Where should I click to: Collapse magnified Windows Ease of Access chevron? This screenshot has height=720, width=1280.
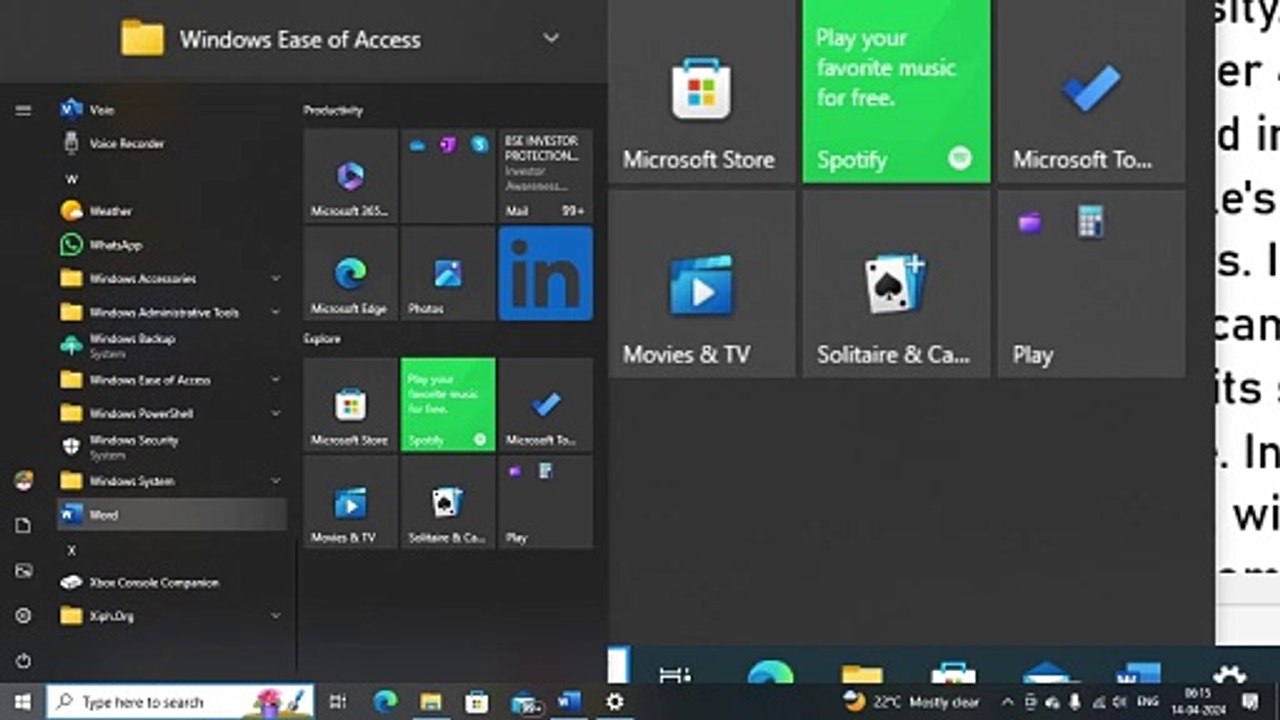551,39
